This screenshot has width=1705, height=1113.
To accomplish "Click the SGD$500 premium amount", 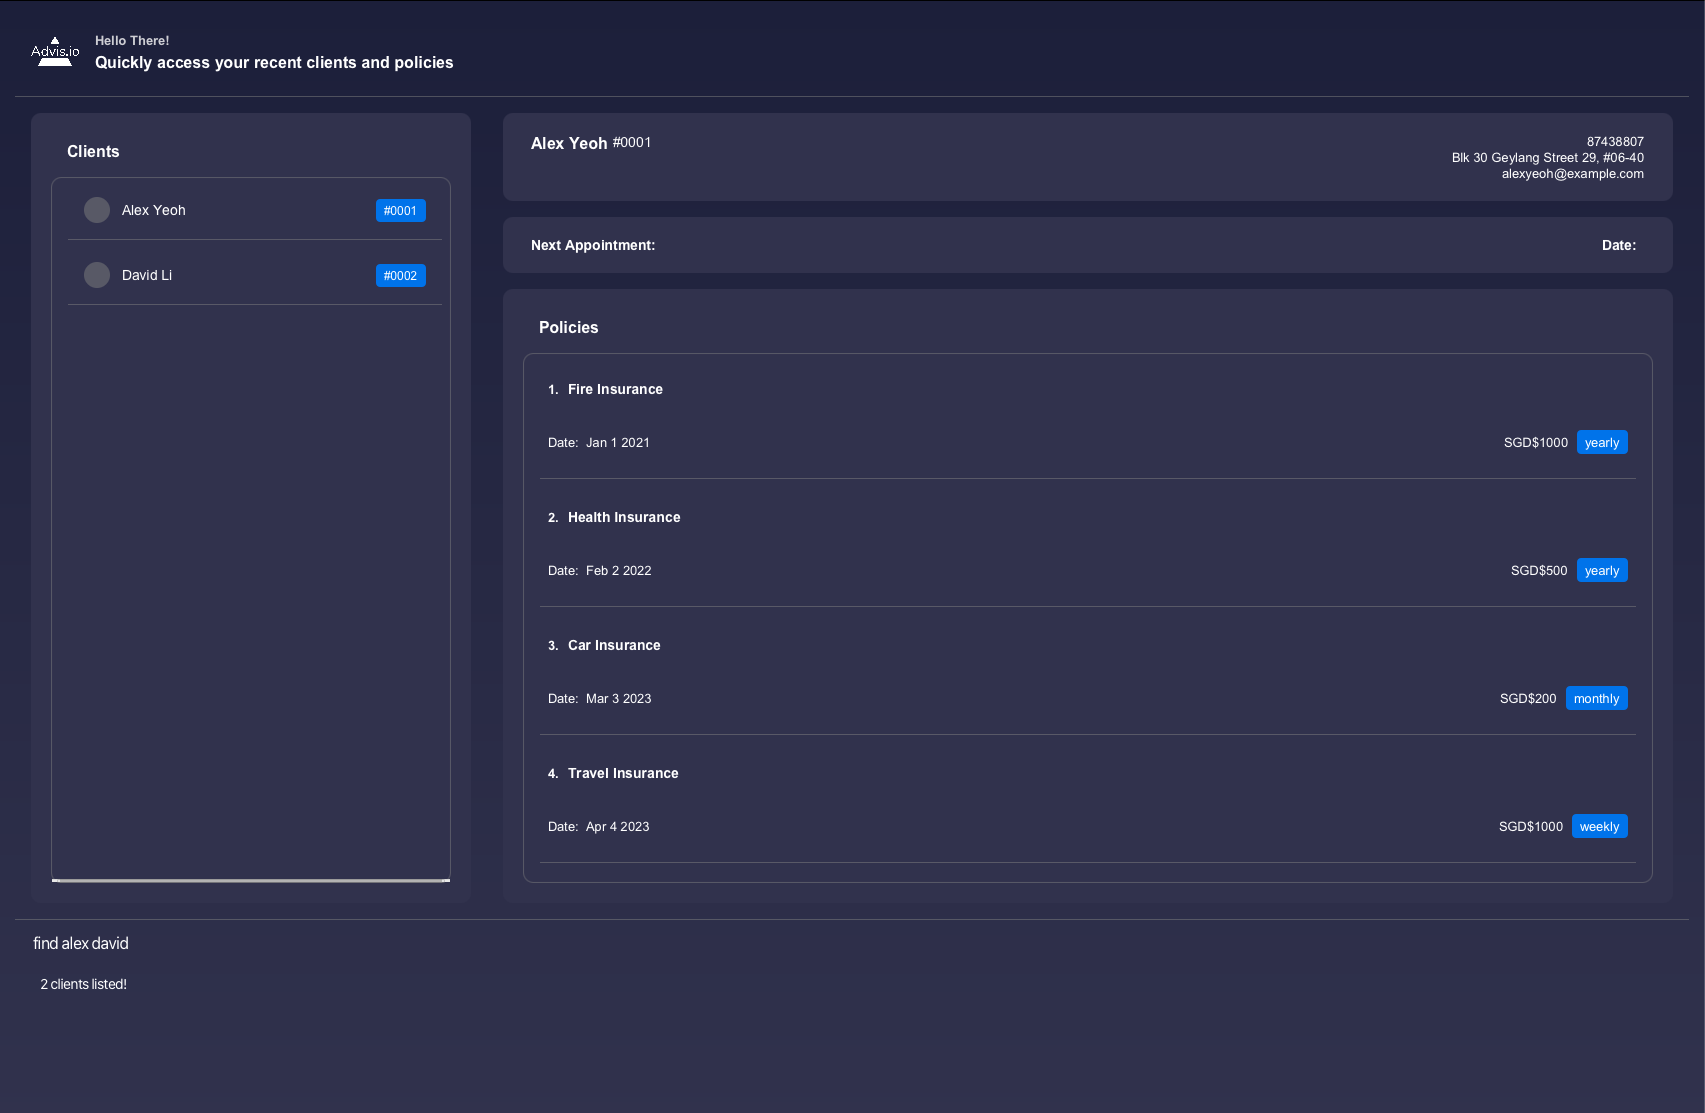I will pyautogui.click(x=1539, y=570).
